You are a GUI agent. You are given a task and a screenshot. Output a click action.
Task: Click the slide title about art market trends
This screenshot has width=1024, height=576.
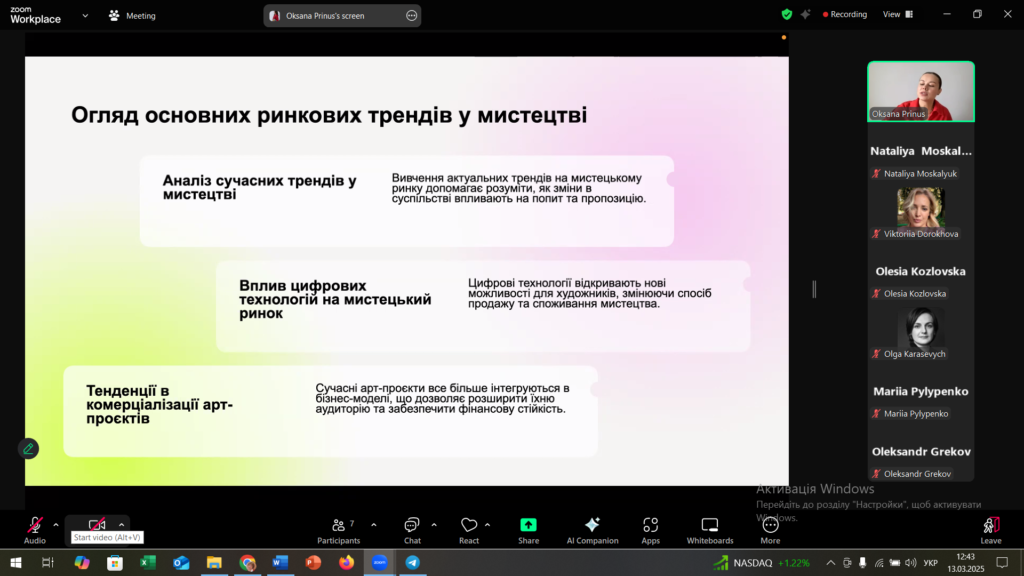tap(329, 115)
